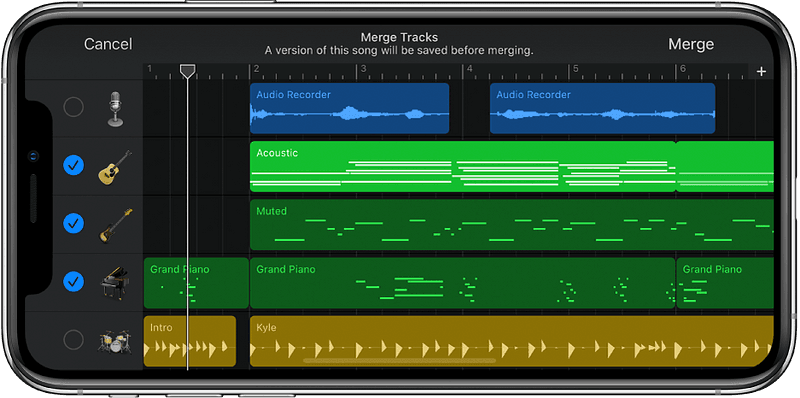Tap the Cancel button
800x398 pixels.
coord(108,44)
